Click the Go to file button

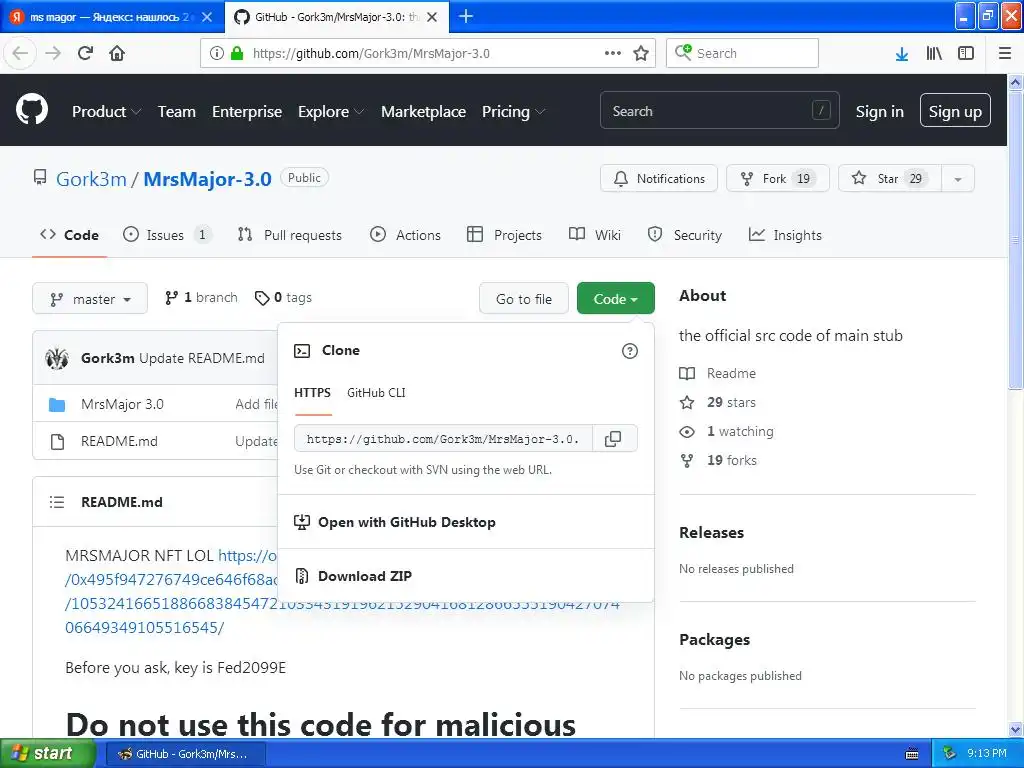[524, 298]
